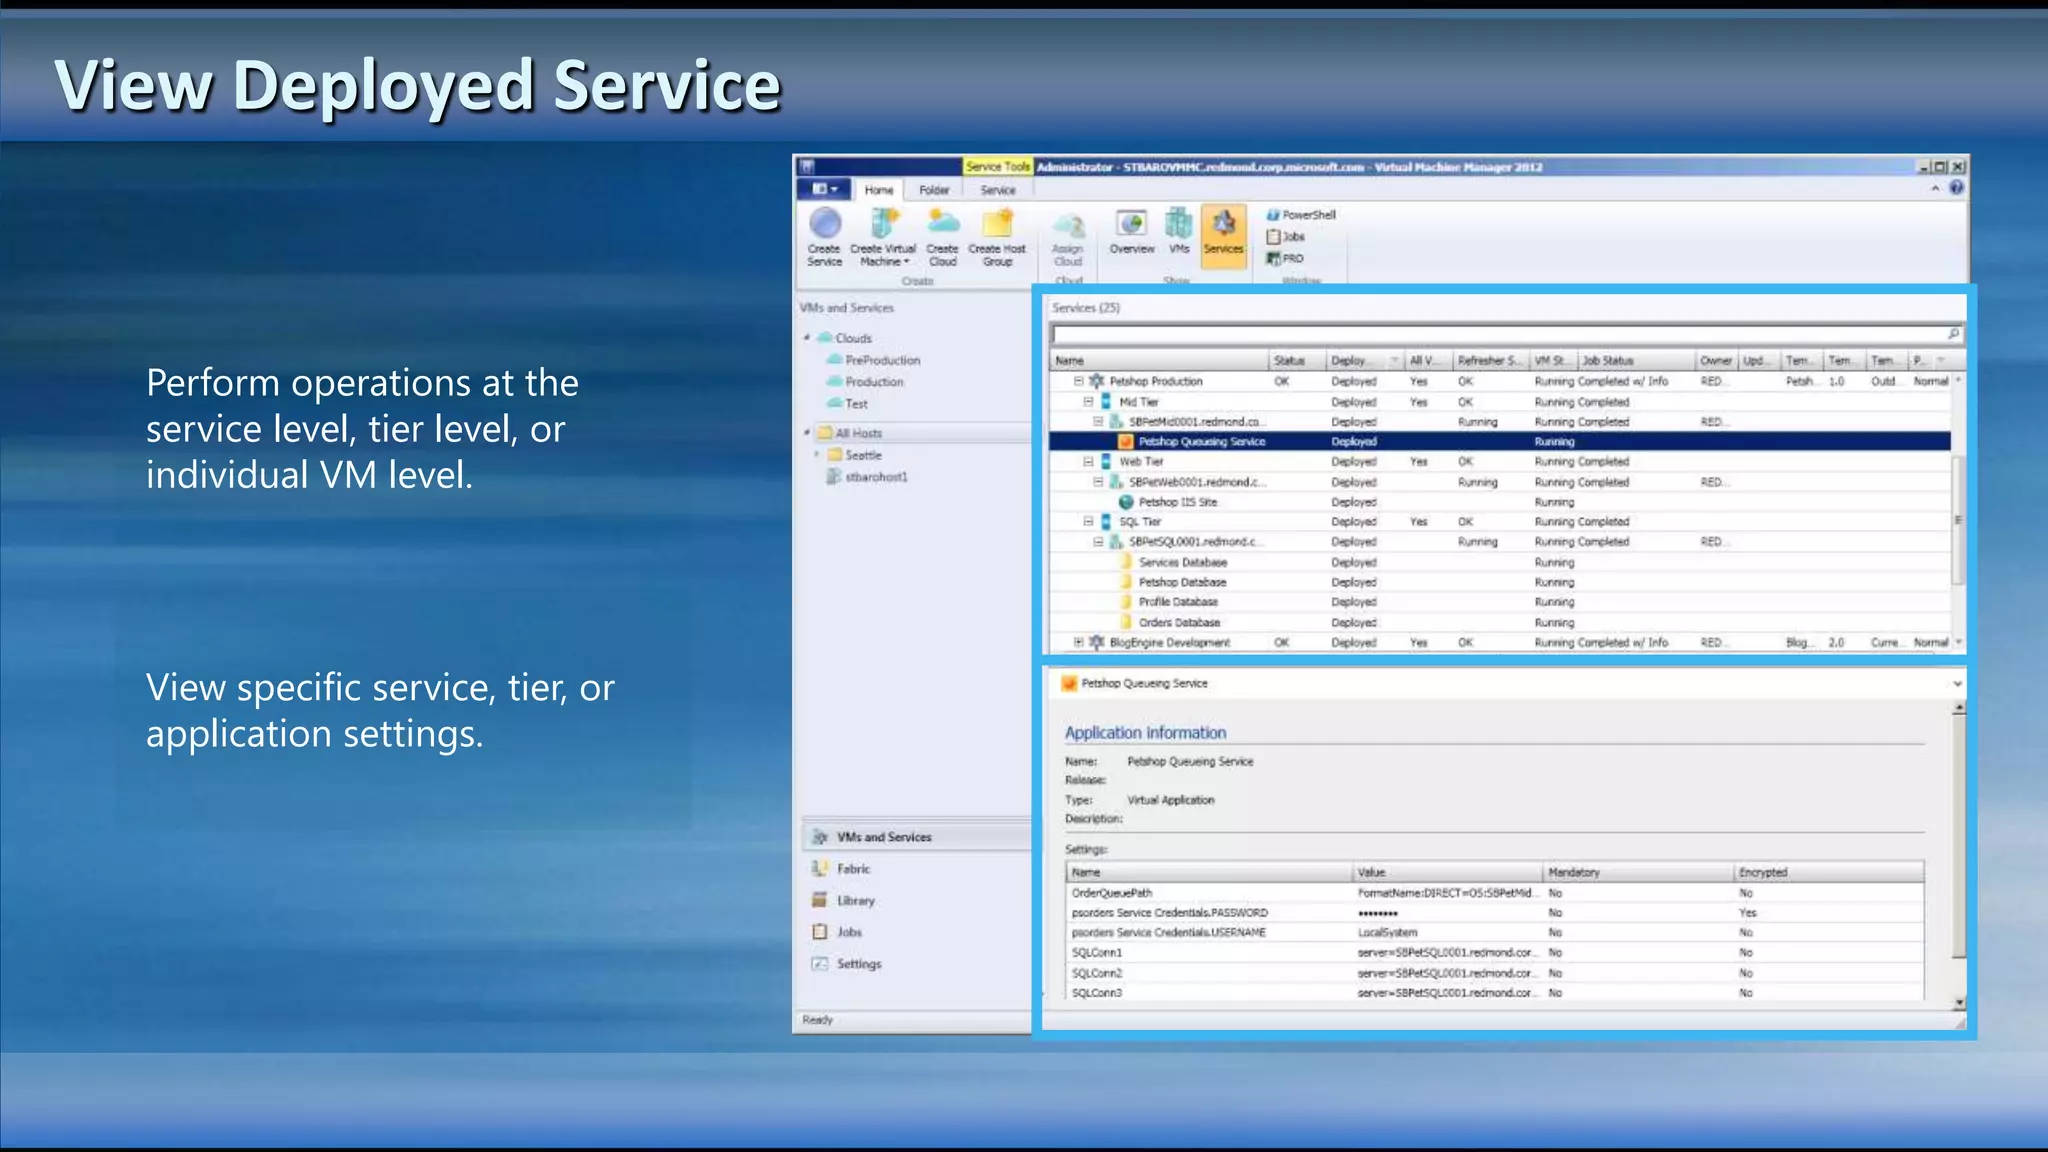Expand the Seattle host group
Image resolution: width=2048 pixels, height=1152 pixels.
point(817,455)
